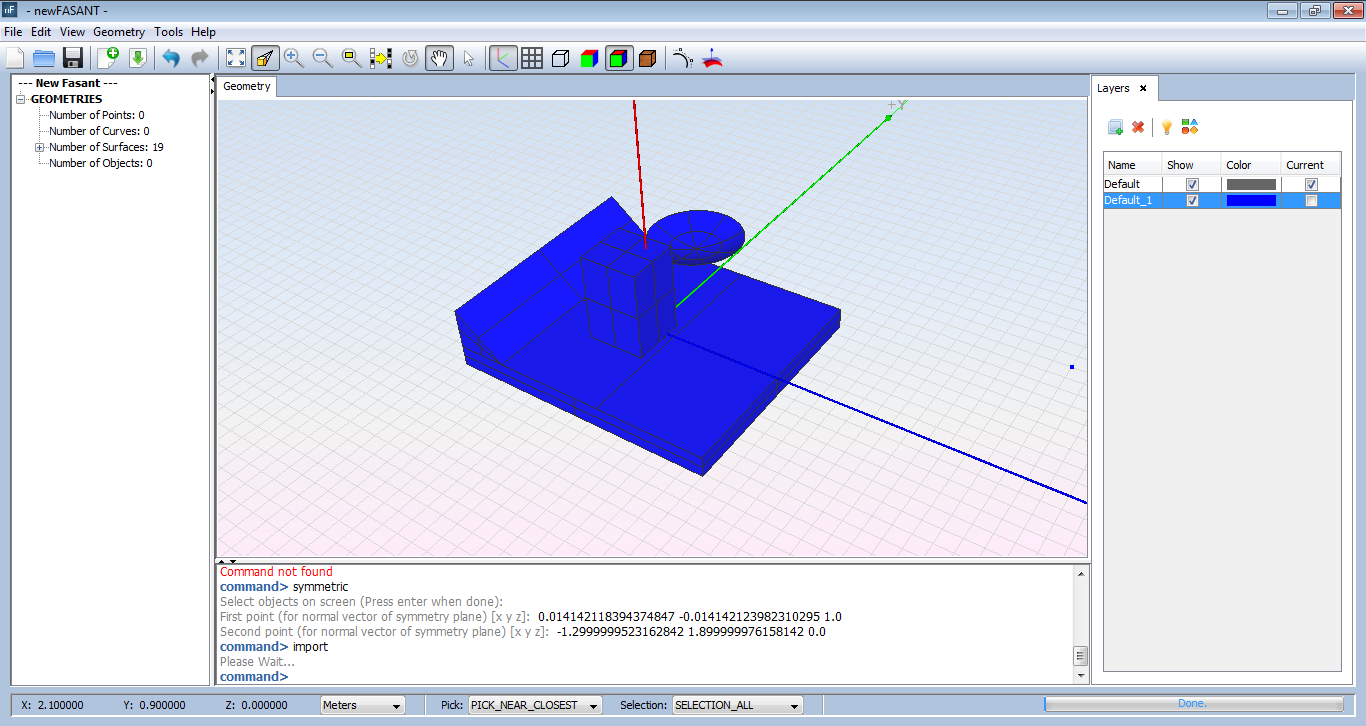
Task: Open the Meters units dropdown
Action: 362,705
